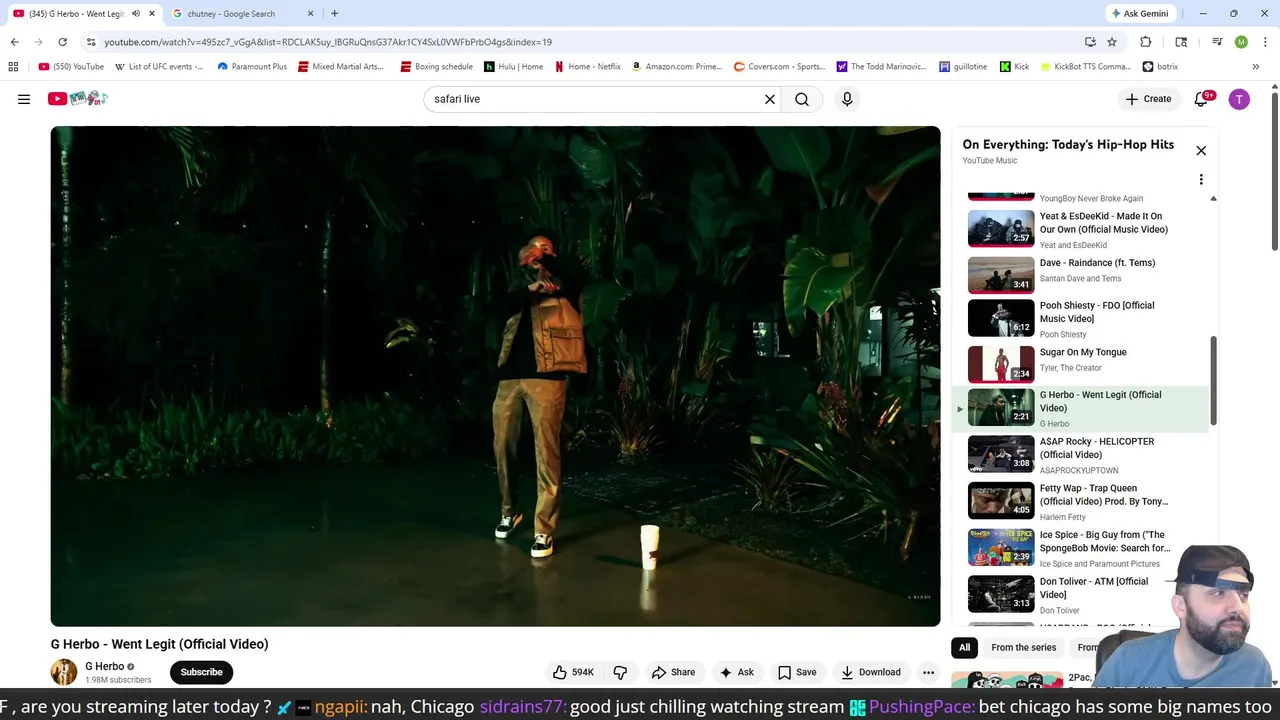The width and height of the screenshot is (1280, 720).
Task: Open the Home - Netflix bookmark
Action: (587, 67)
